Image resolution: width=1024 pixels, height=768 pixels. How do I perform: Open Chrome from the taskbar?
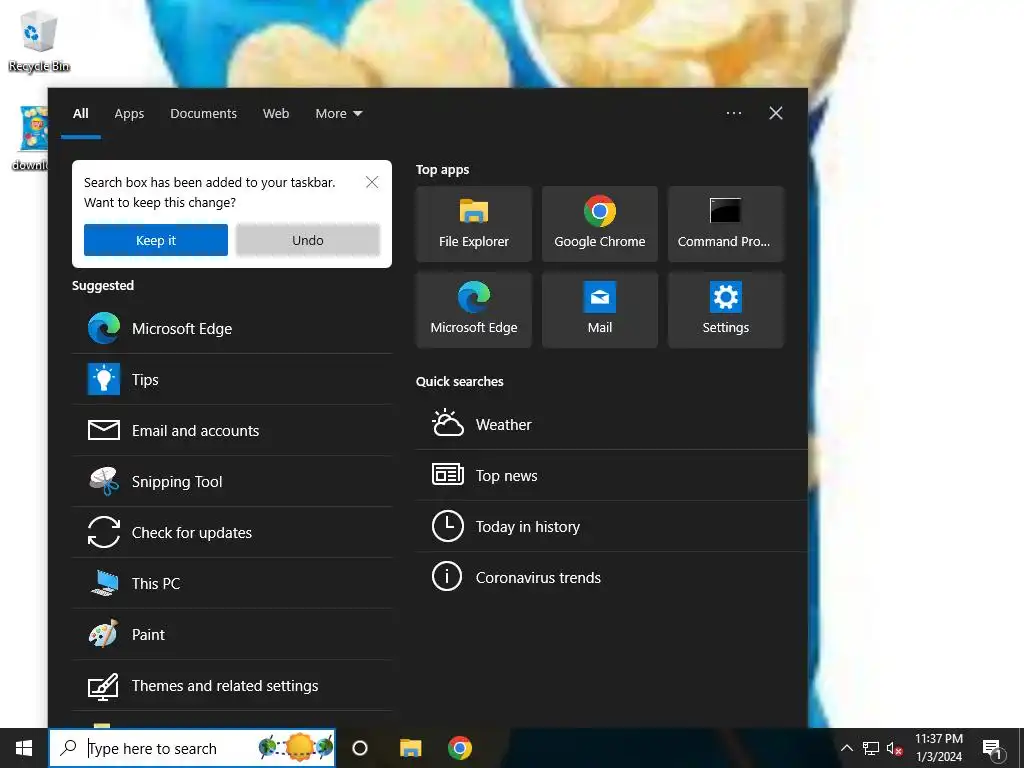tap(460, 748)
